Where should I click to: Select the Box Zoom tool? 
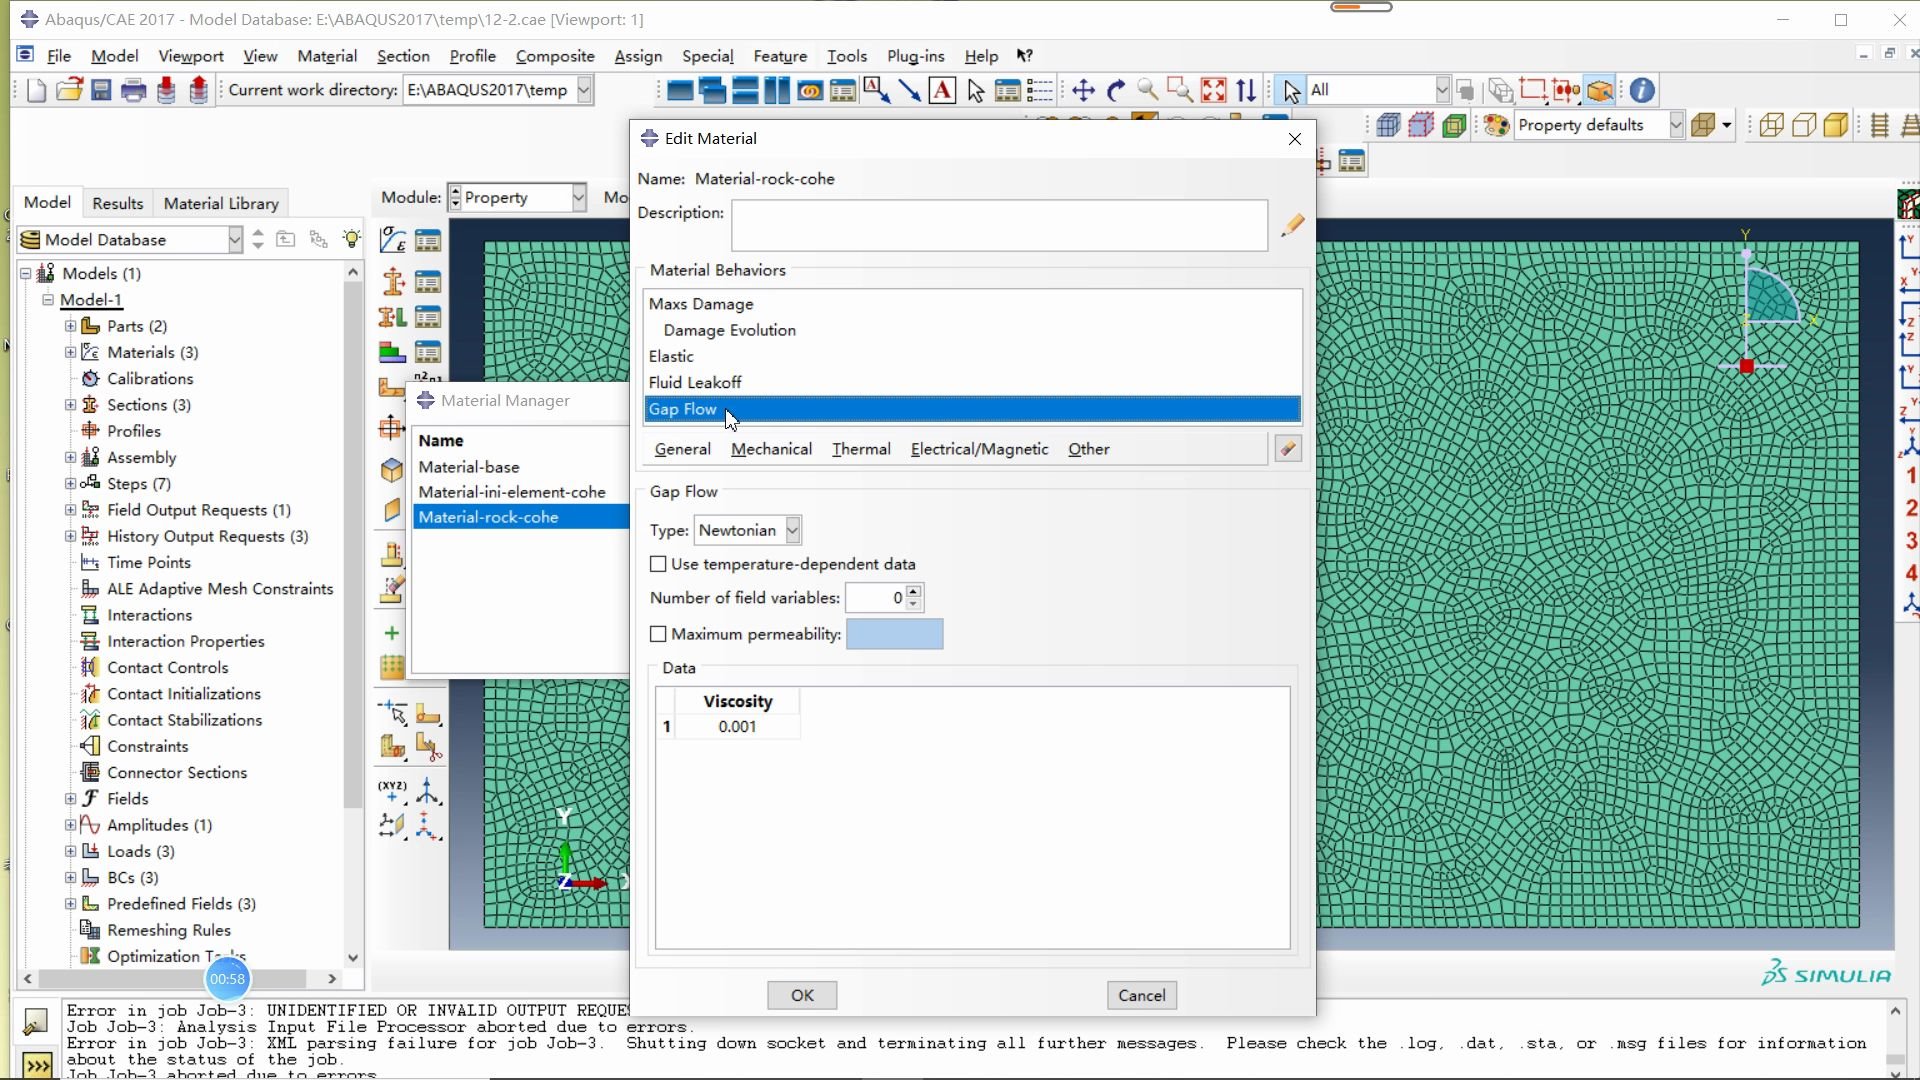pyautogui.click(x=1180, y=91)
